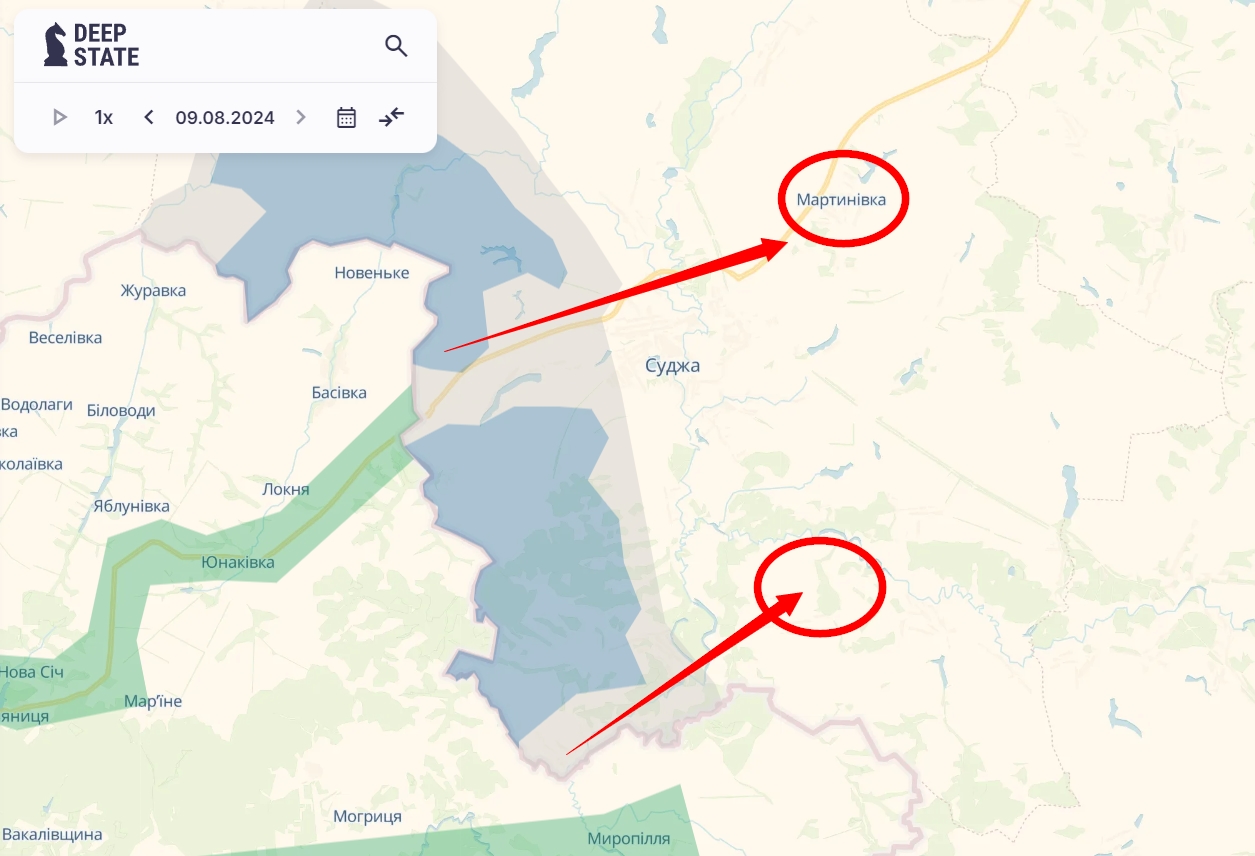
Task: Click the DeepState knight logo
Action: tap(56, 45)
